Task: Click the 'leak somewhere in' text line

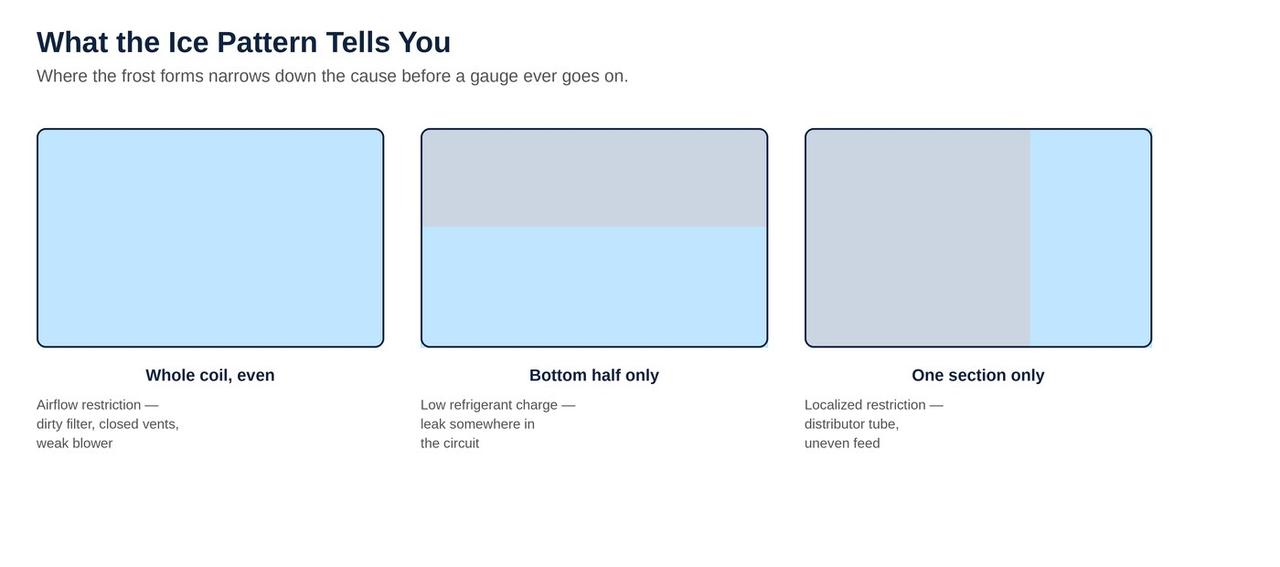Action: pos(478,424)
